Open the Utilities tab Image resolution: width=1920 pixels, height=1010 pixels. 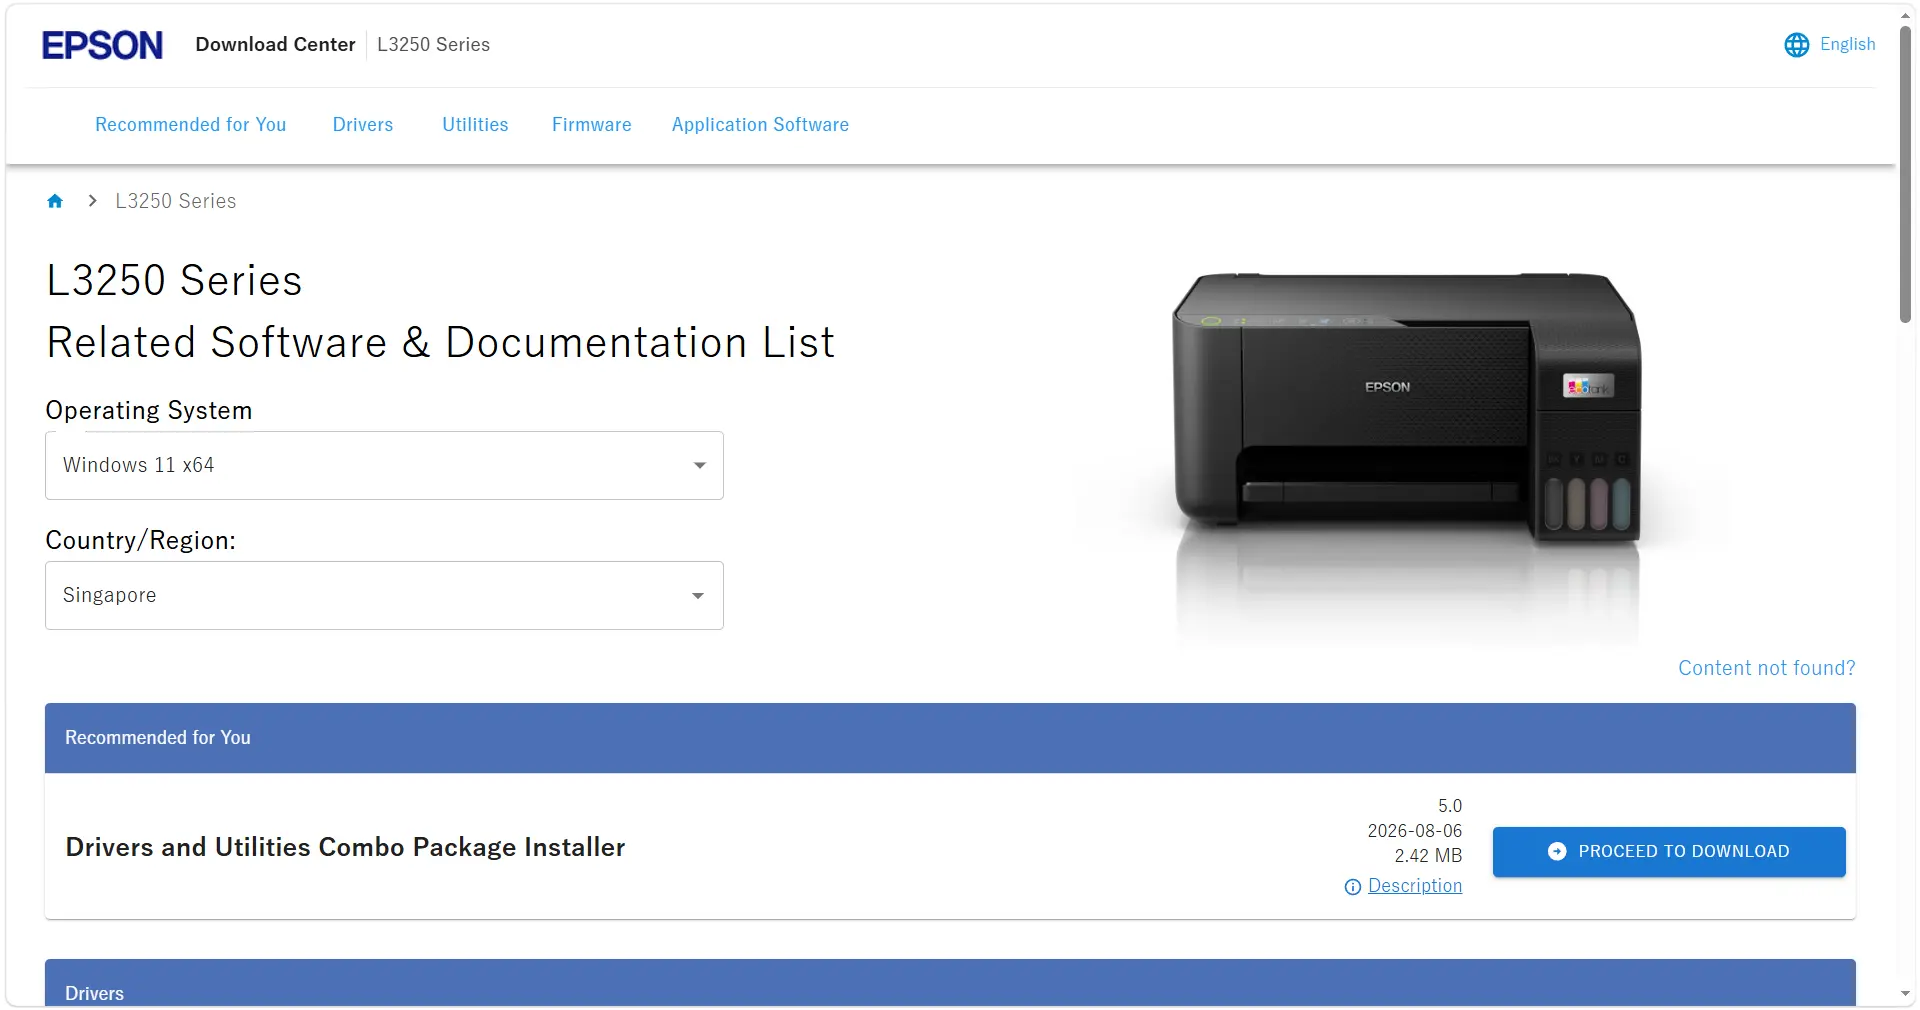pos(475,125)
